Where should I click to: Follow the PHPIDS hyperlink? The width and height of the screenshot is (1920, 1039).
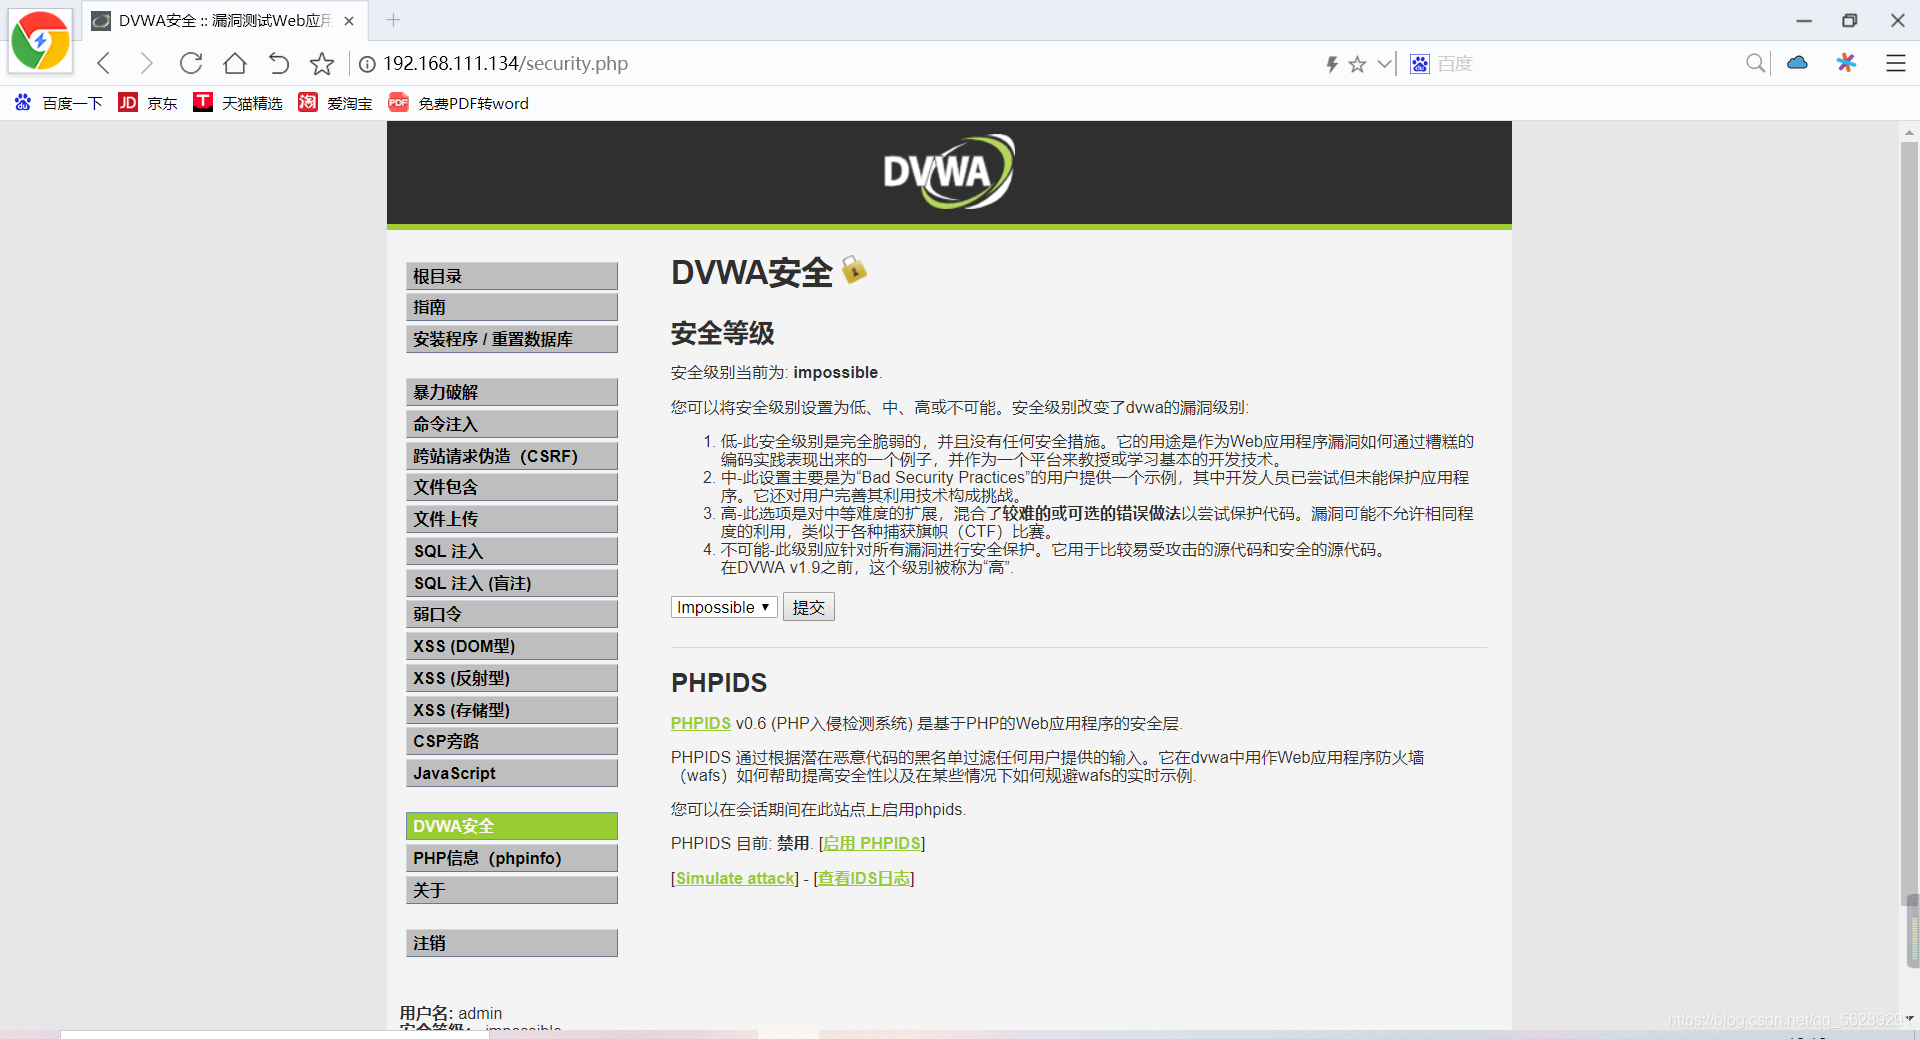[701, 723]
